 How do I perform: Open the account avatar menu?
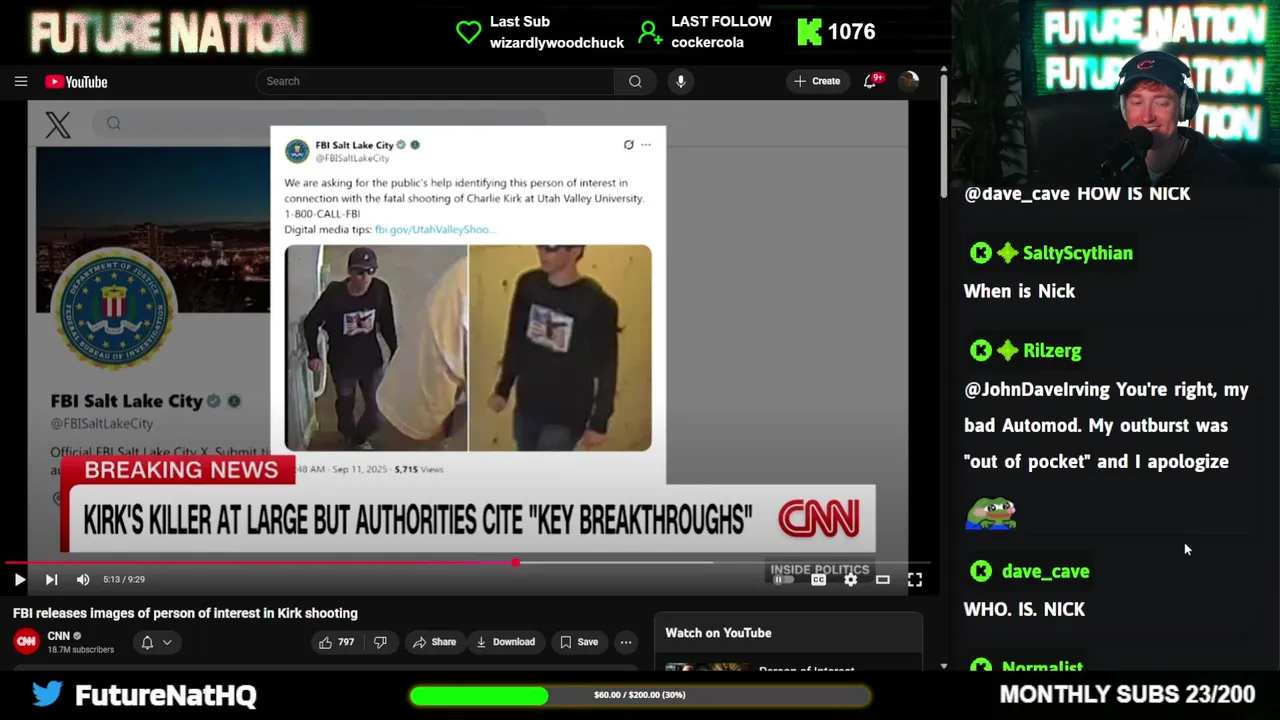[x=909, y=82]
